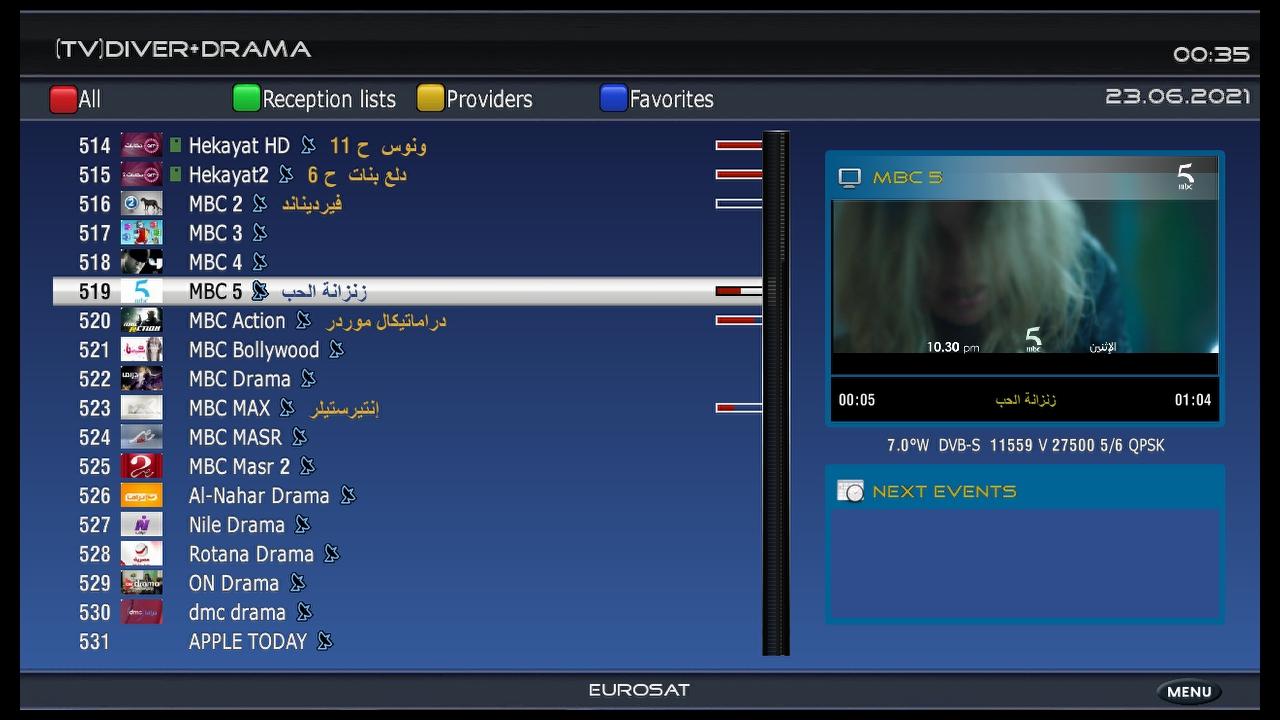Select channel MBC 3
The image size is (1280, 720).
pos(408,233)
